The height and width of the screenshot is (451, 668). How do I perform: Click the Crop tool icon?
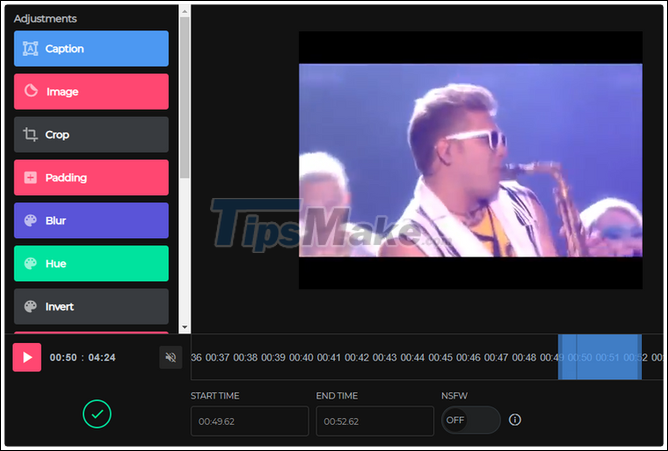pyautogui.click(x=30, y=135)
